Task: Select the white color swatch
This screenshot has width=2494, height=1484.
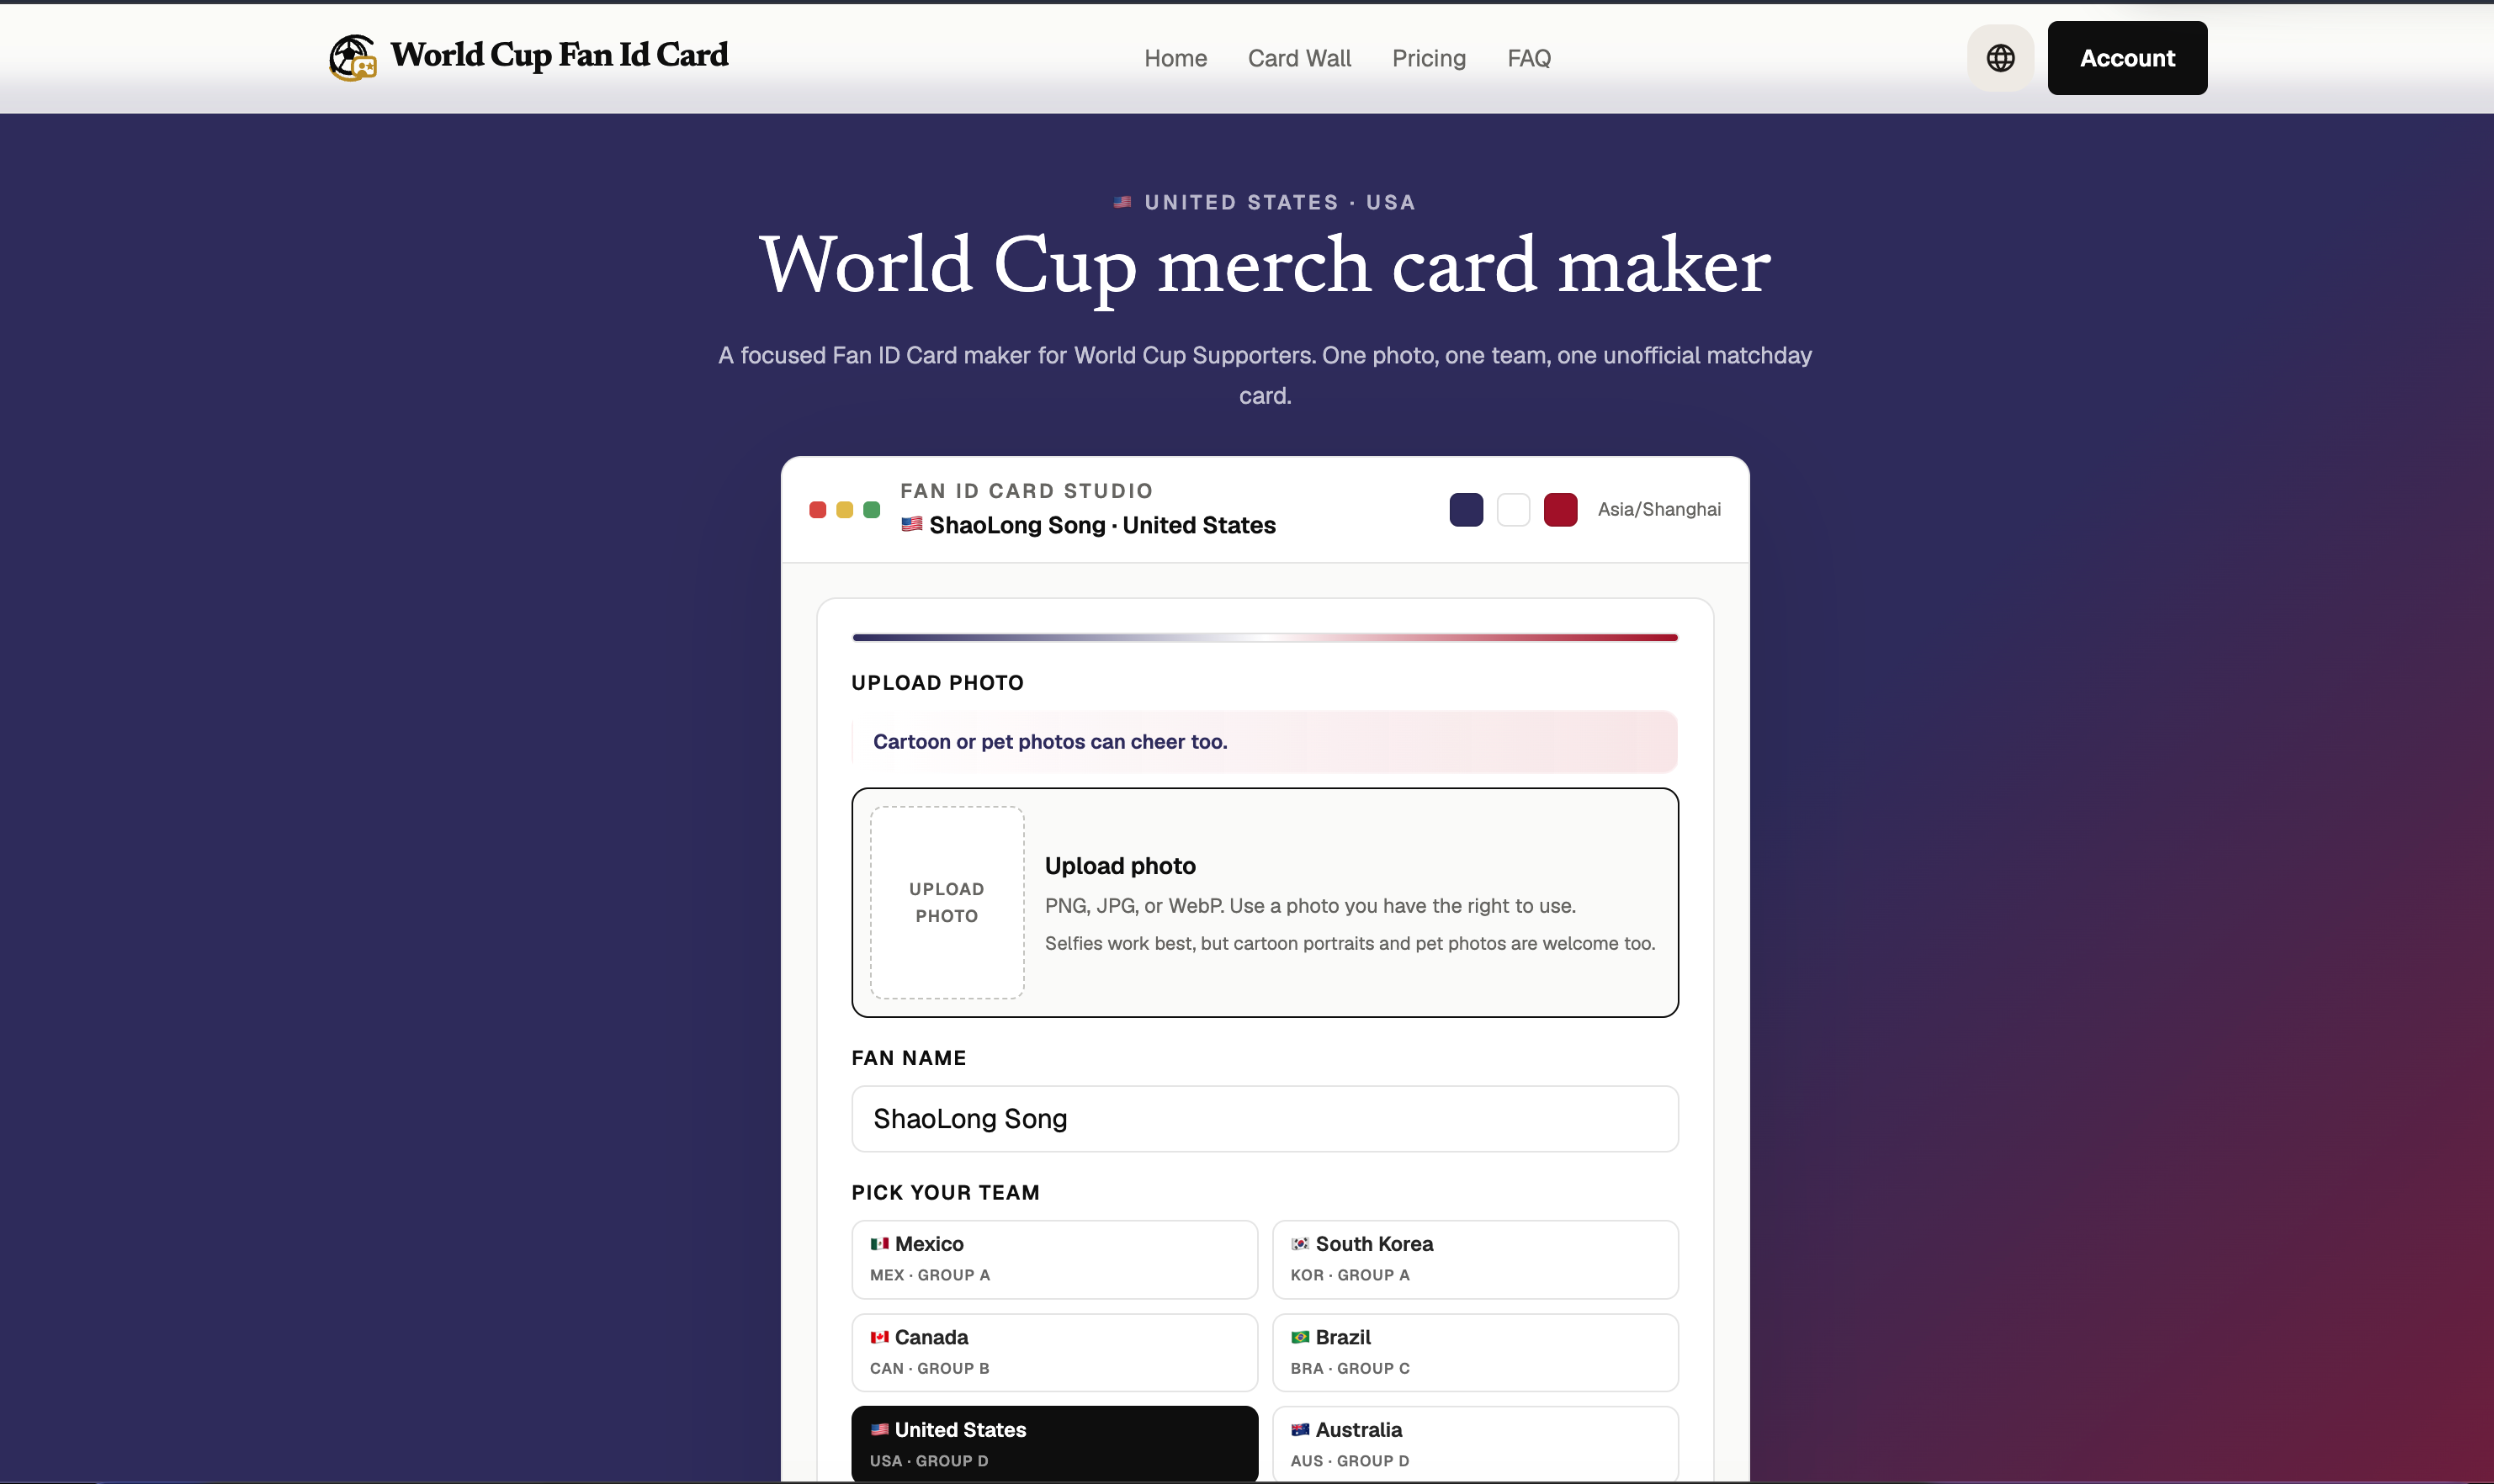Action: (x=1513, y=510)
